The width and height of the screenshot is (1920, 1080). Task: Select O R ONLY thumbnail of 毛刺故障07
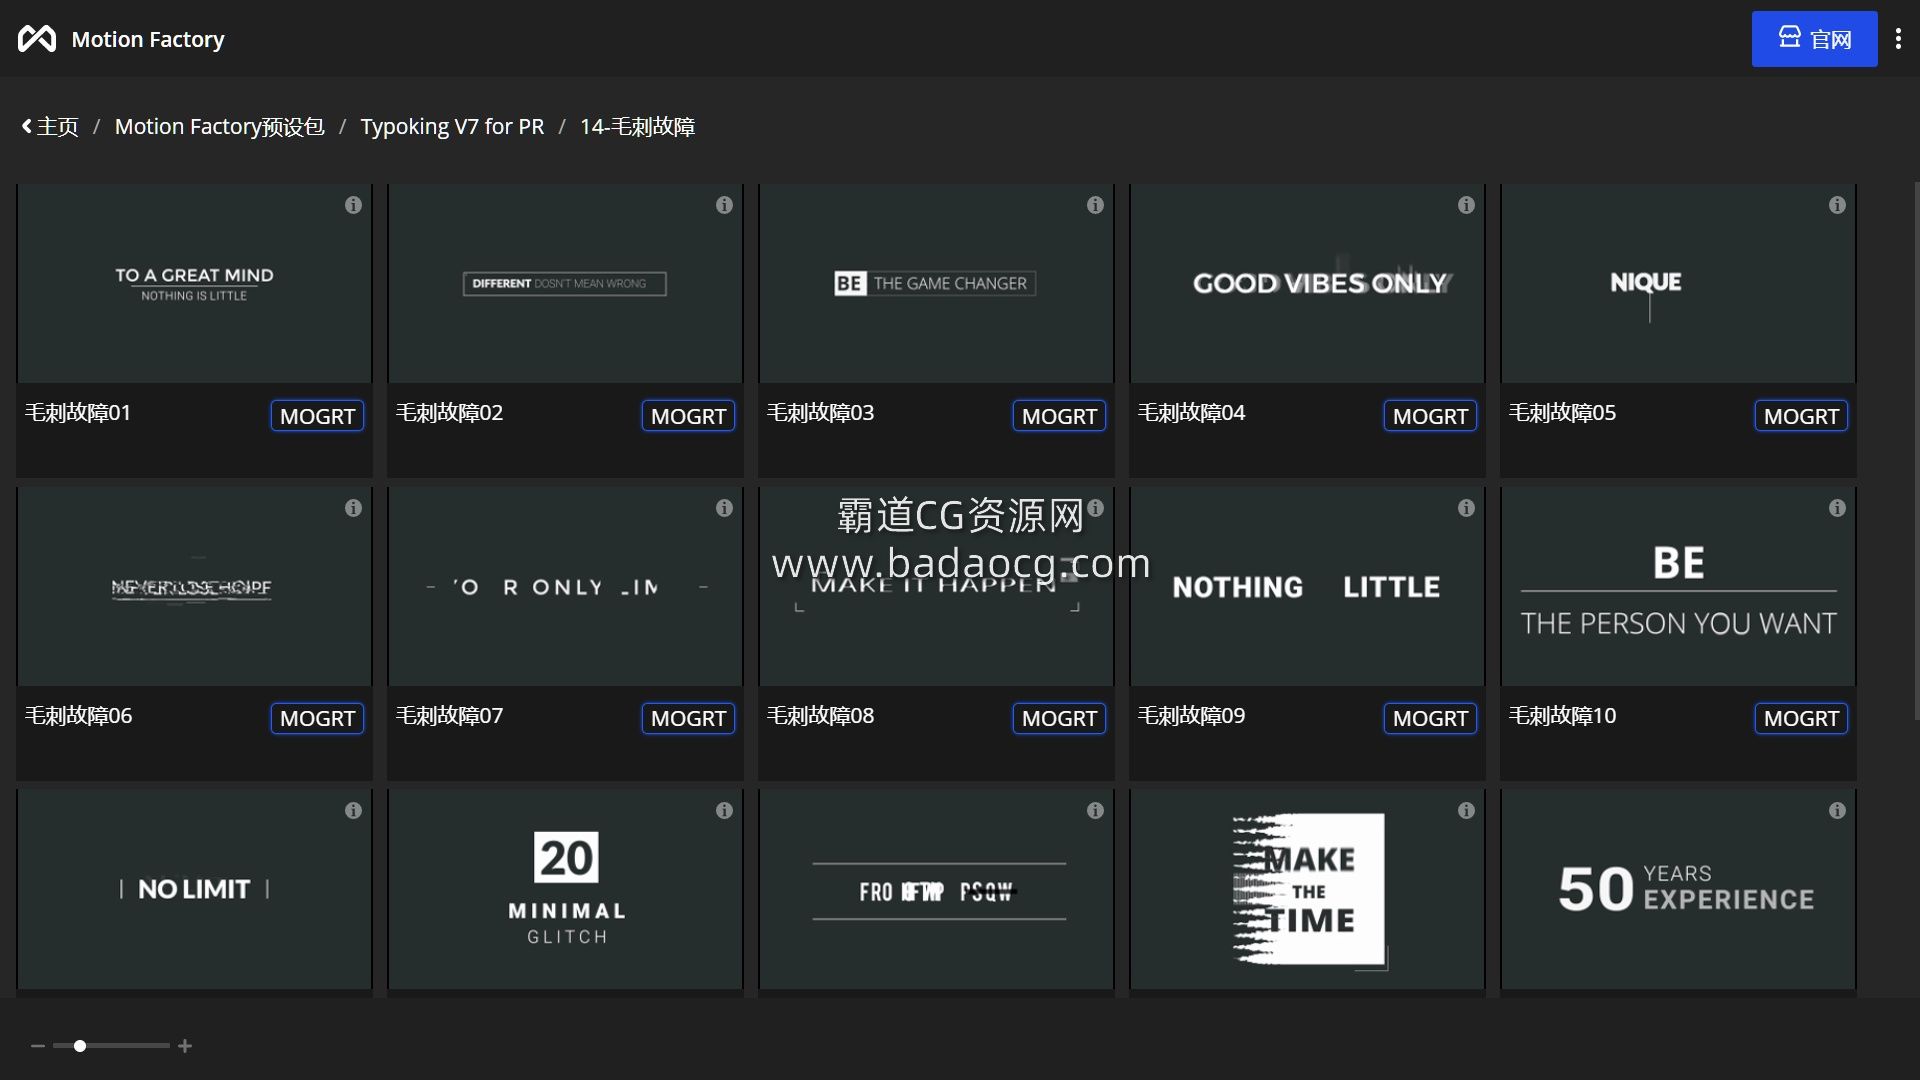click(x=565, y=587)
